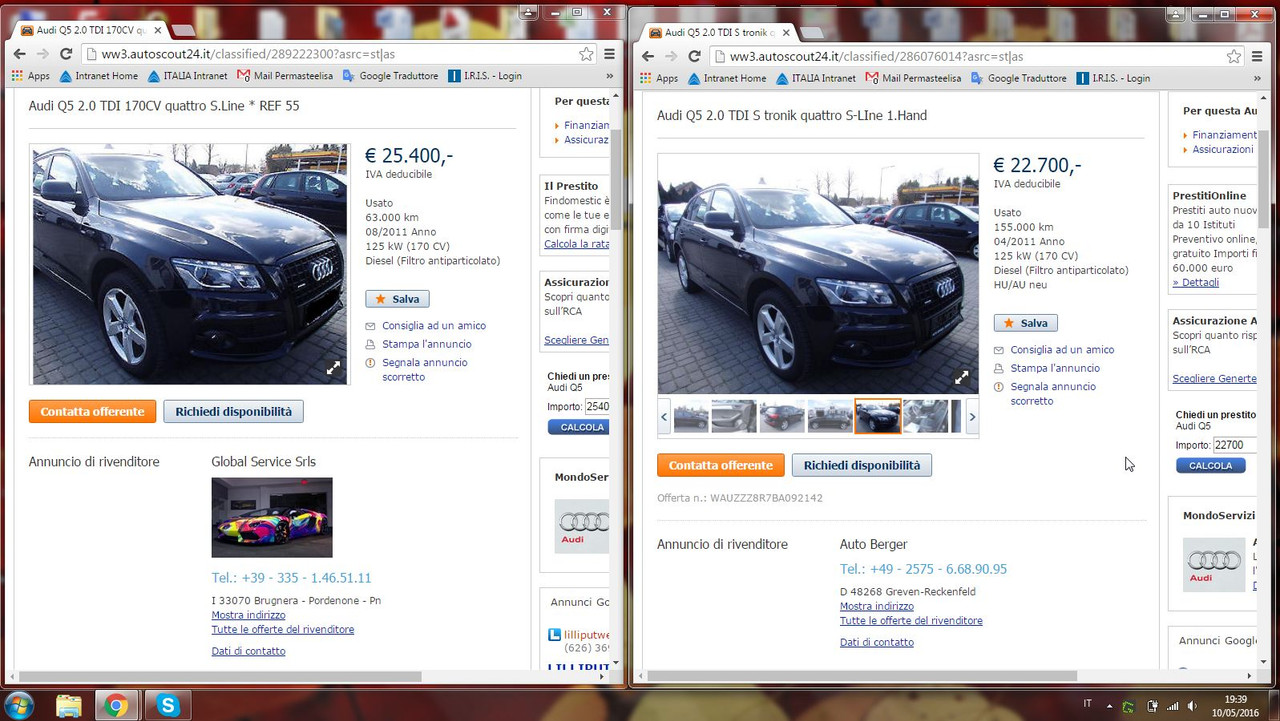Show hidden tray icons arrow
This screenshot has width=1280, height=721.
(x=1108, y=705)
